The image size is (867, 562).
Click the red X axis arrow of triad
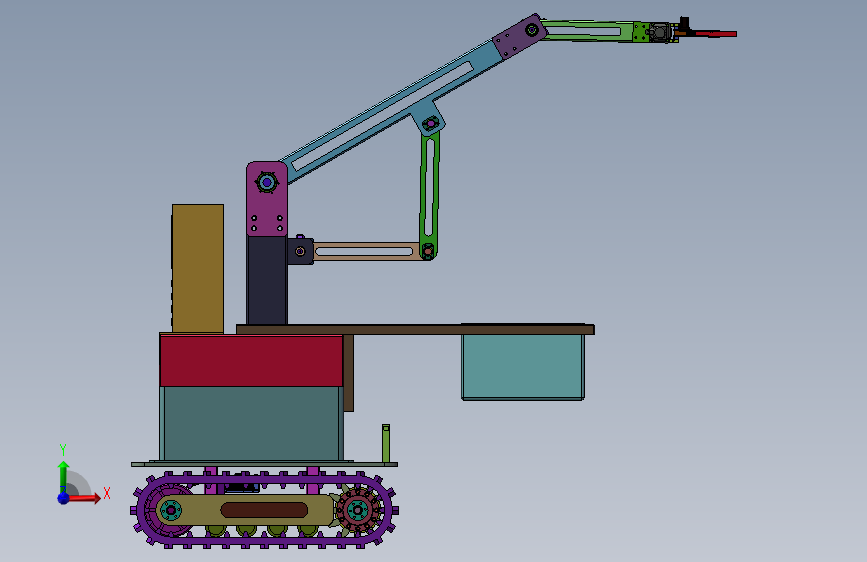85,498
